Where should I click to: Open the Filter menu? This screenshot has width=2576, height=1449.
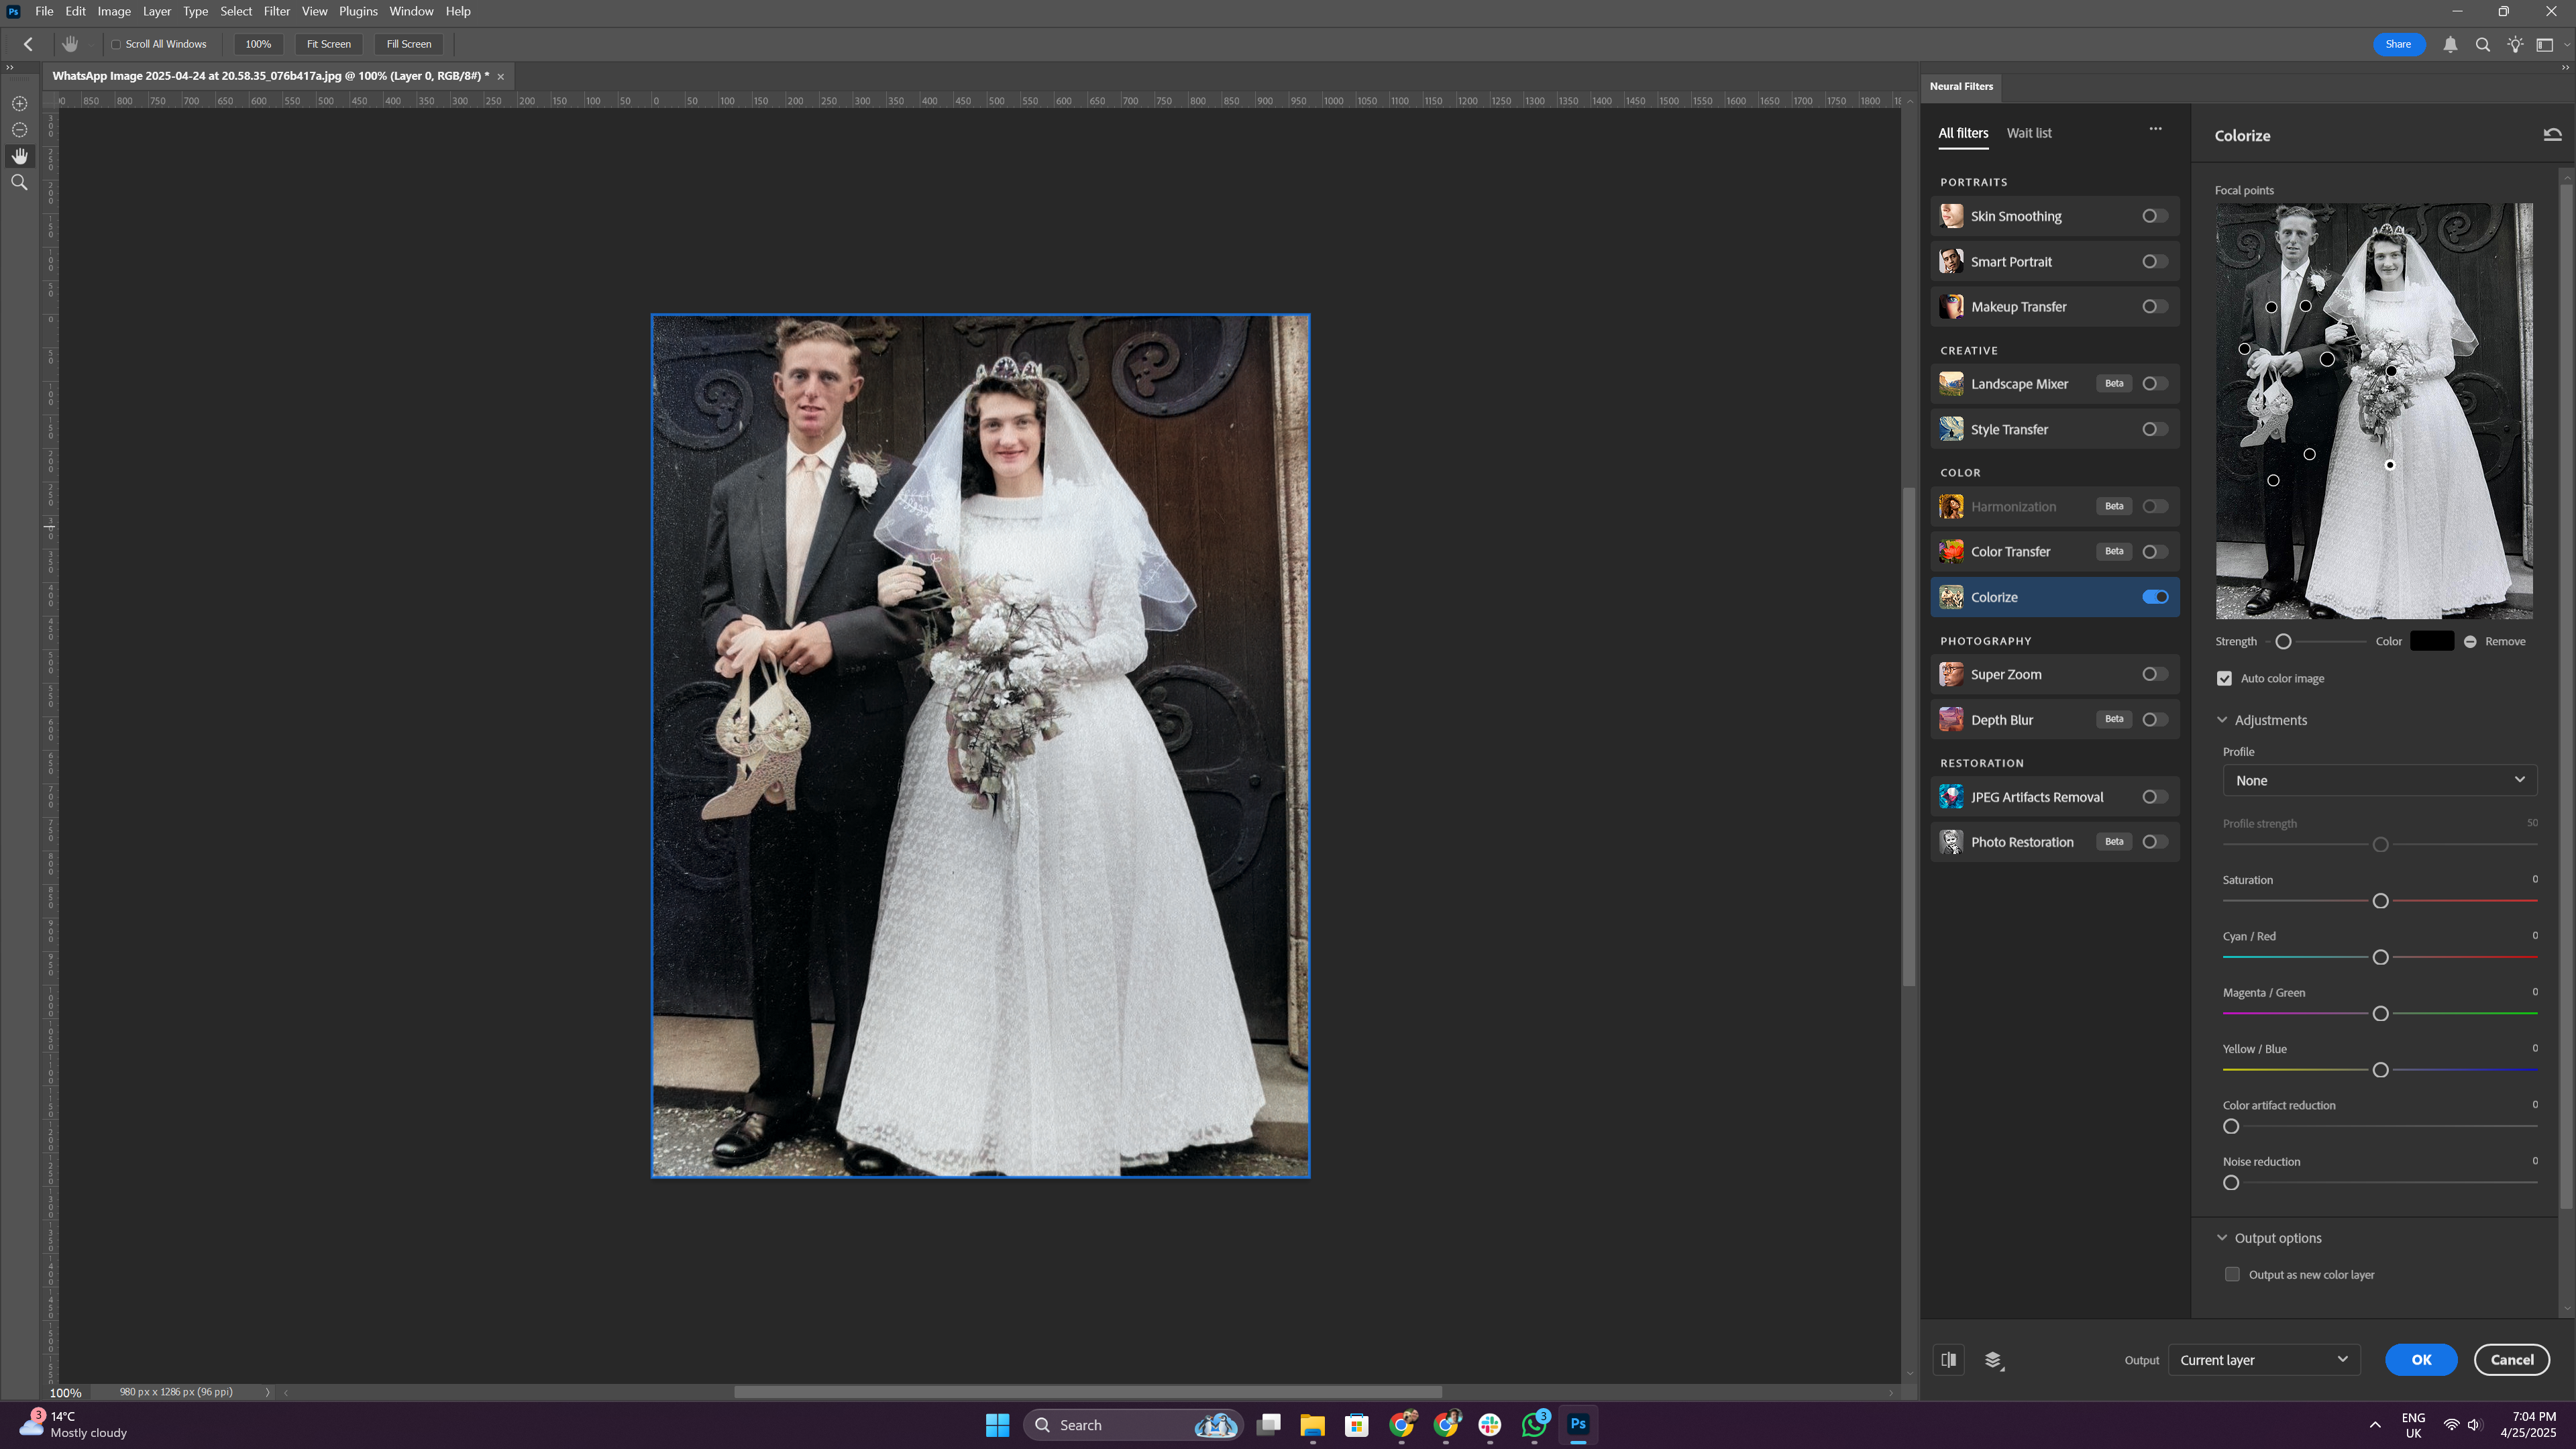coord(276,11)
